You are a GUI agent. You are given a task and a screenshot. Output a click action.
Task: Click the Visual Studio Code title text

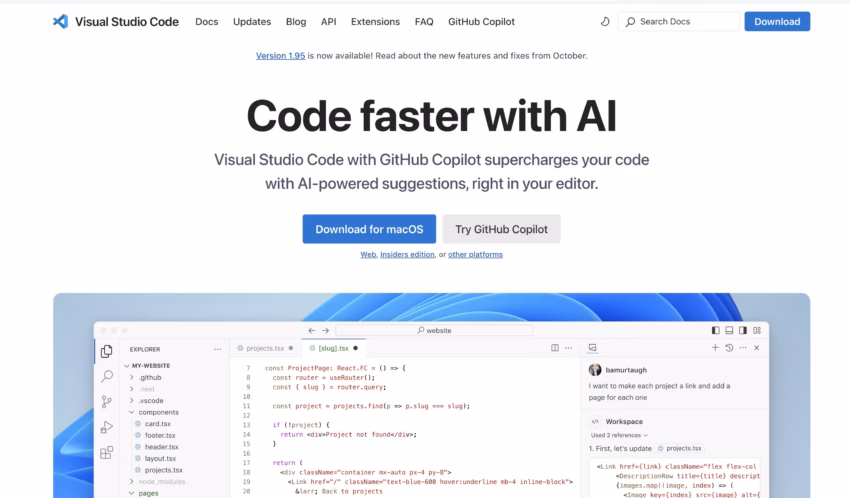click(127, 22)
